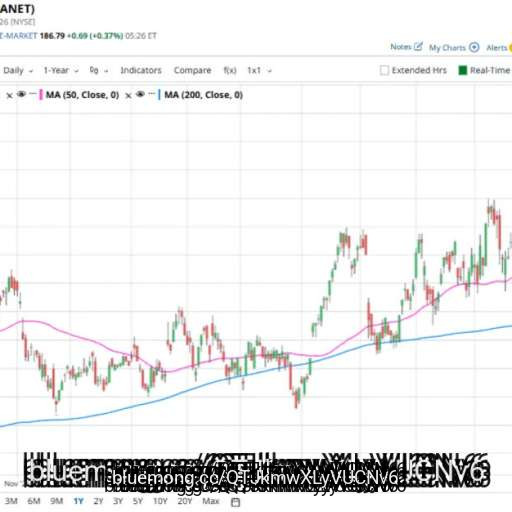512x512 pixels.
Task: Click the +0.69 (+0.37%) change value
Action: pos(95,36)
